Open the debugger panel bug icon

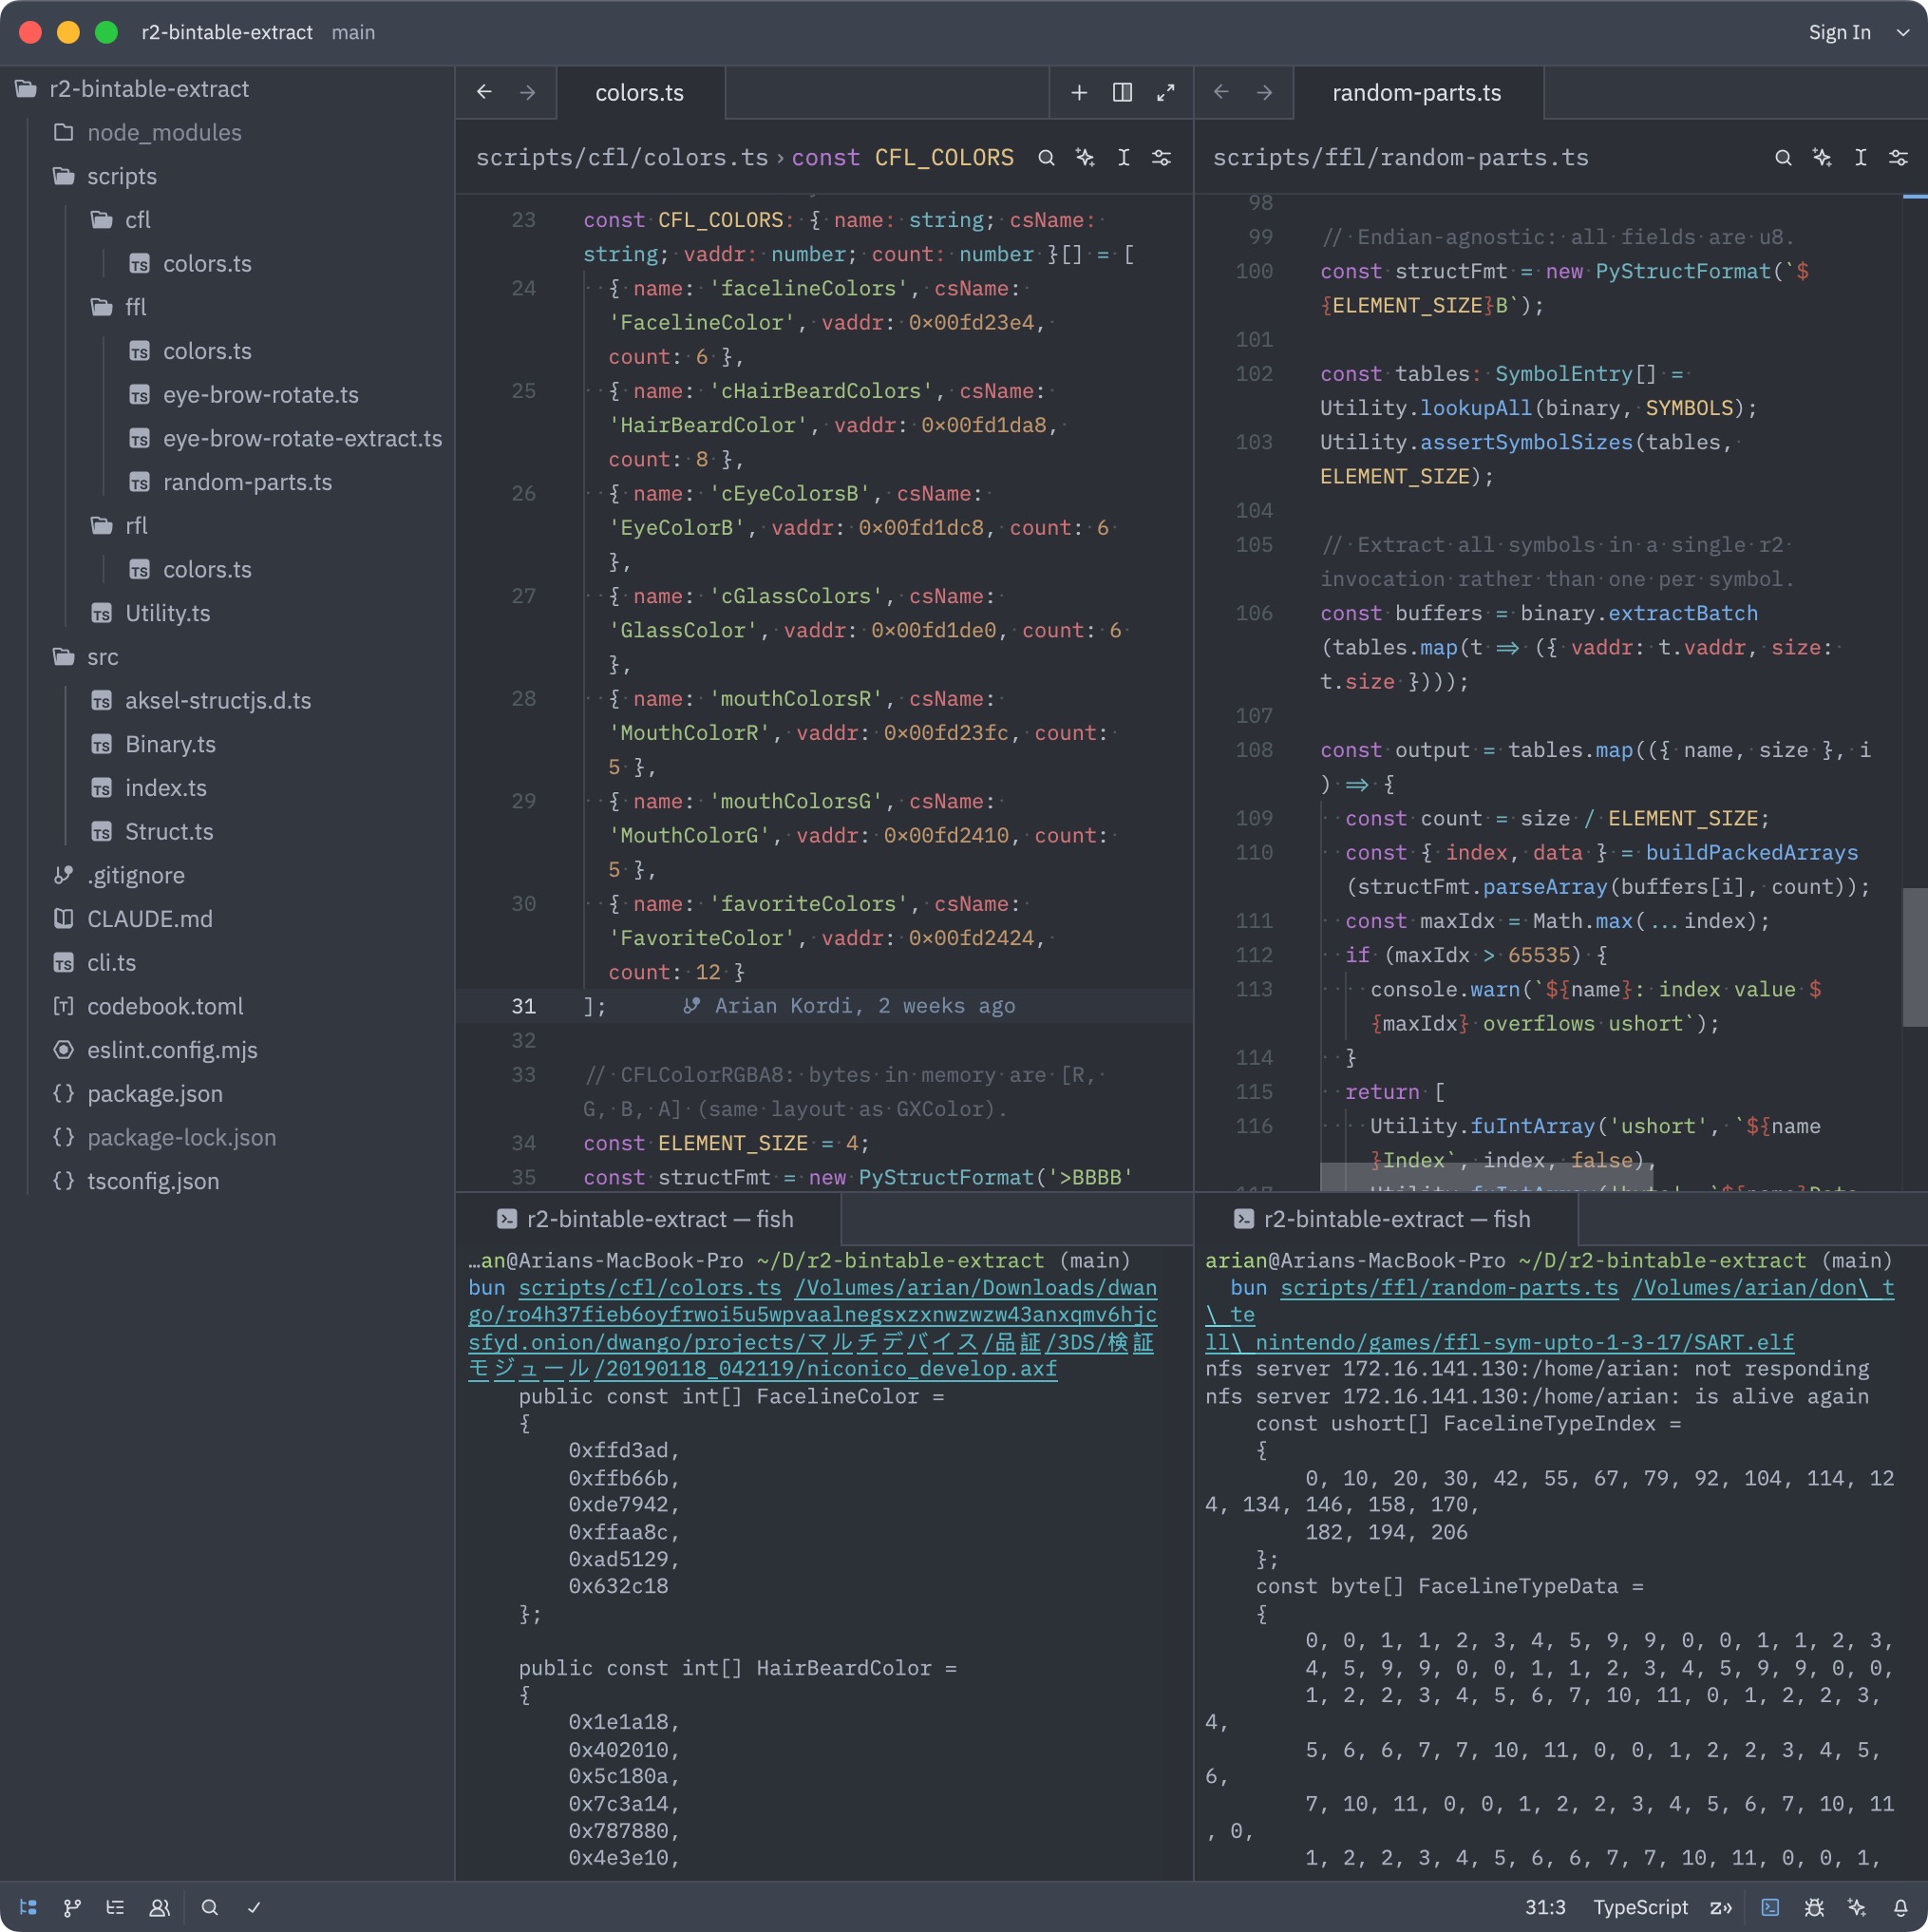[x=1814, y=1907]
